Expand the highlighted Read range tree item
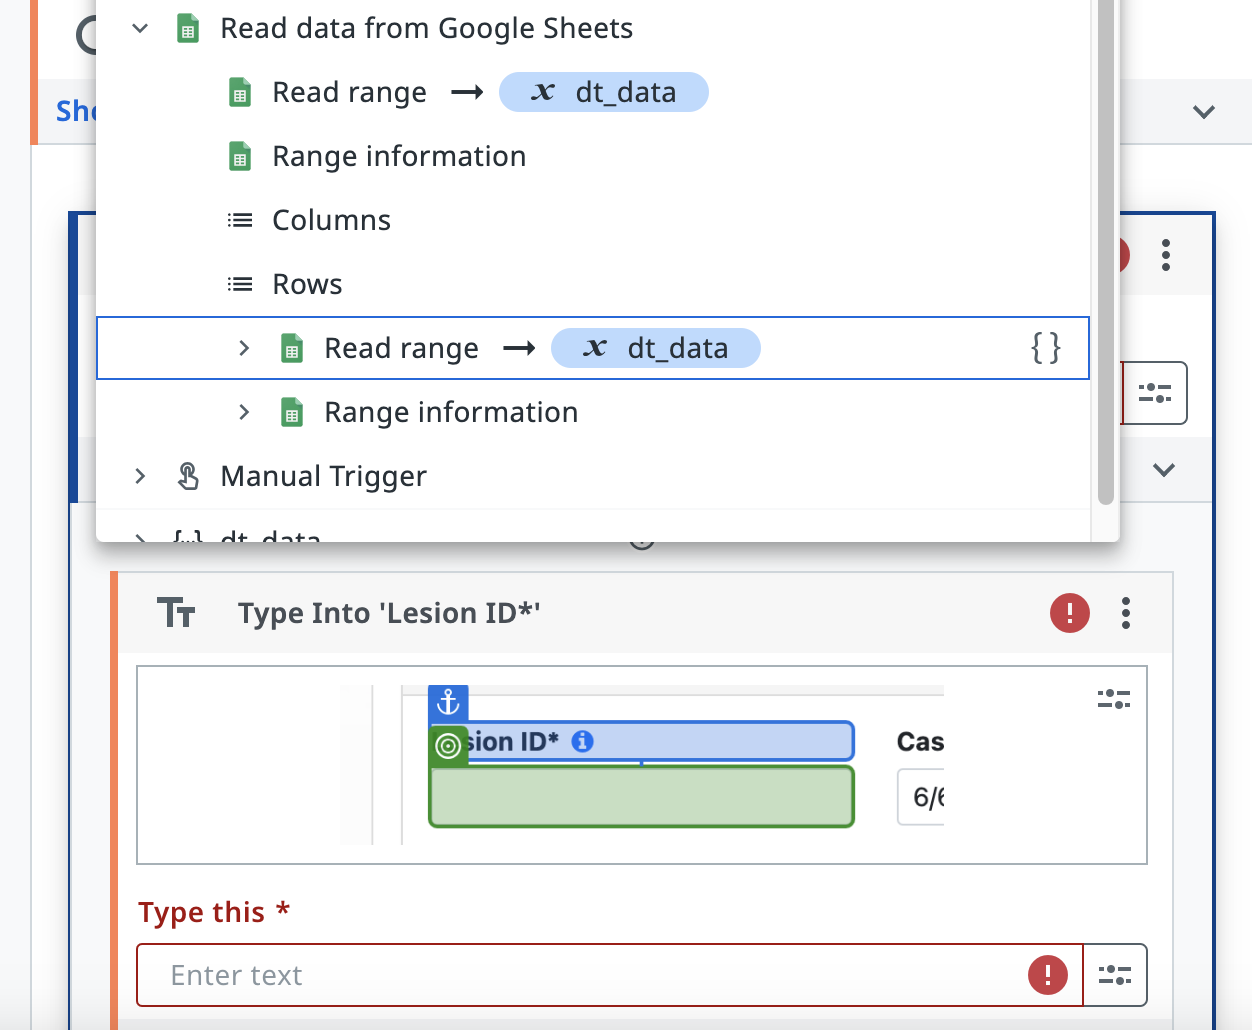The height and width of the screenshot is (1030, 1252). click(x=244, y=348)
